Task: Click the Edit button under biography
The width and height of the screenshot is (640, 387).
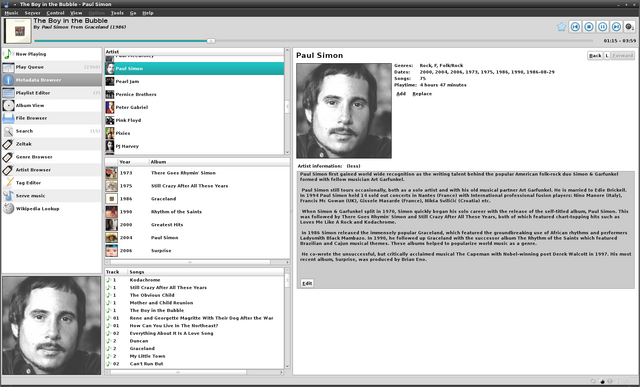Action: pyautogui.click(x=307, y=283)
